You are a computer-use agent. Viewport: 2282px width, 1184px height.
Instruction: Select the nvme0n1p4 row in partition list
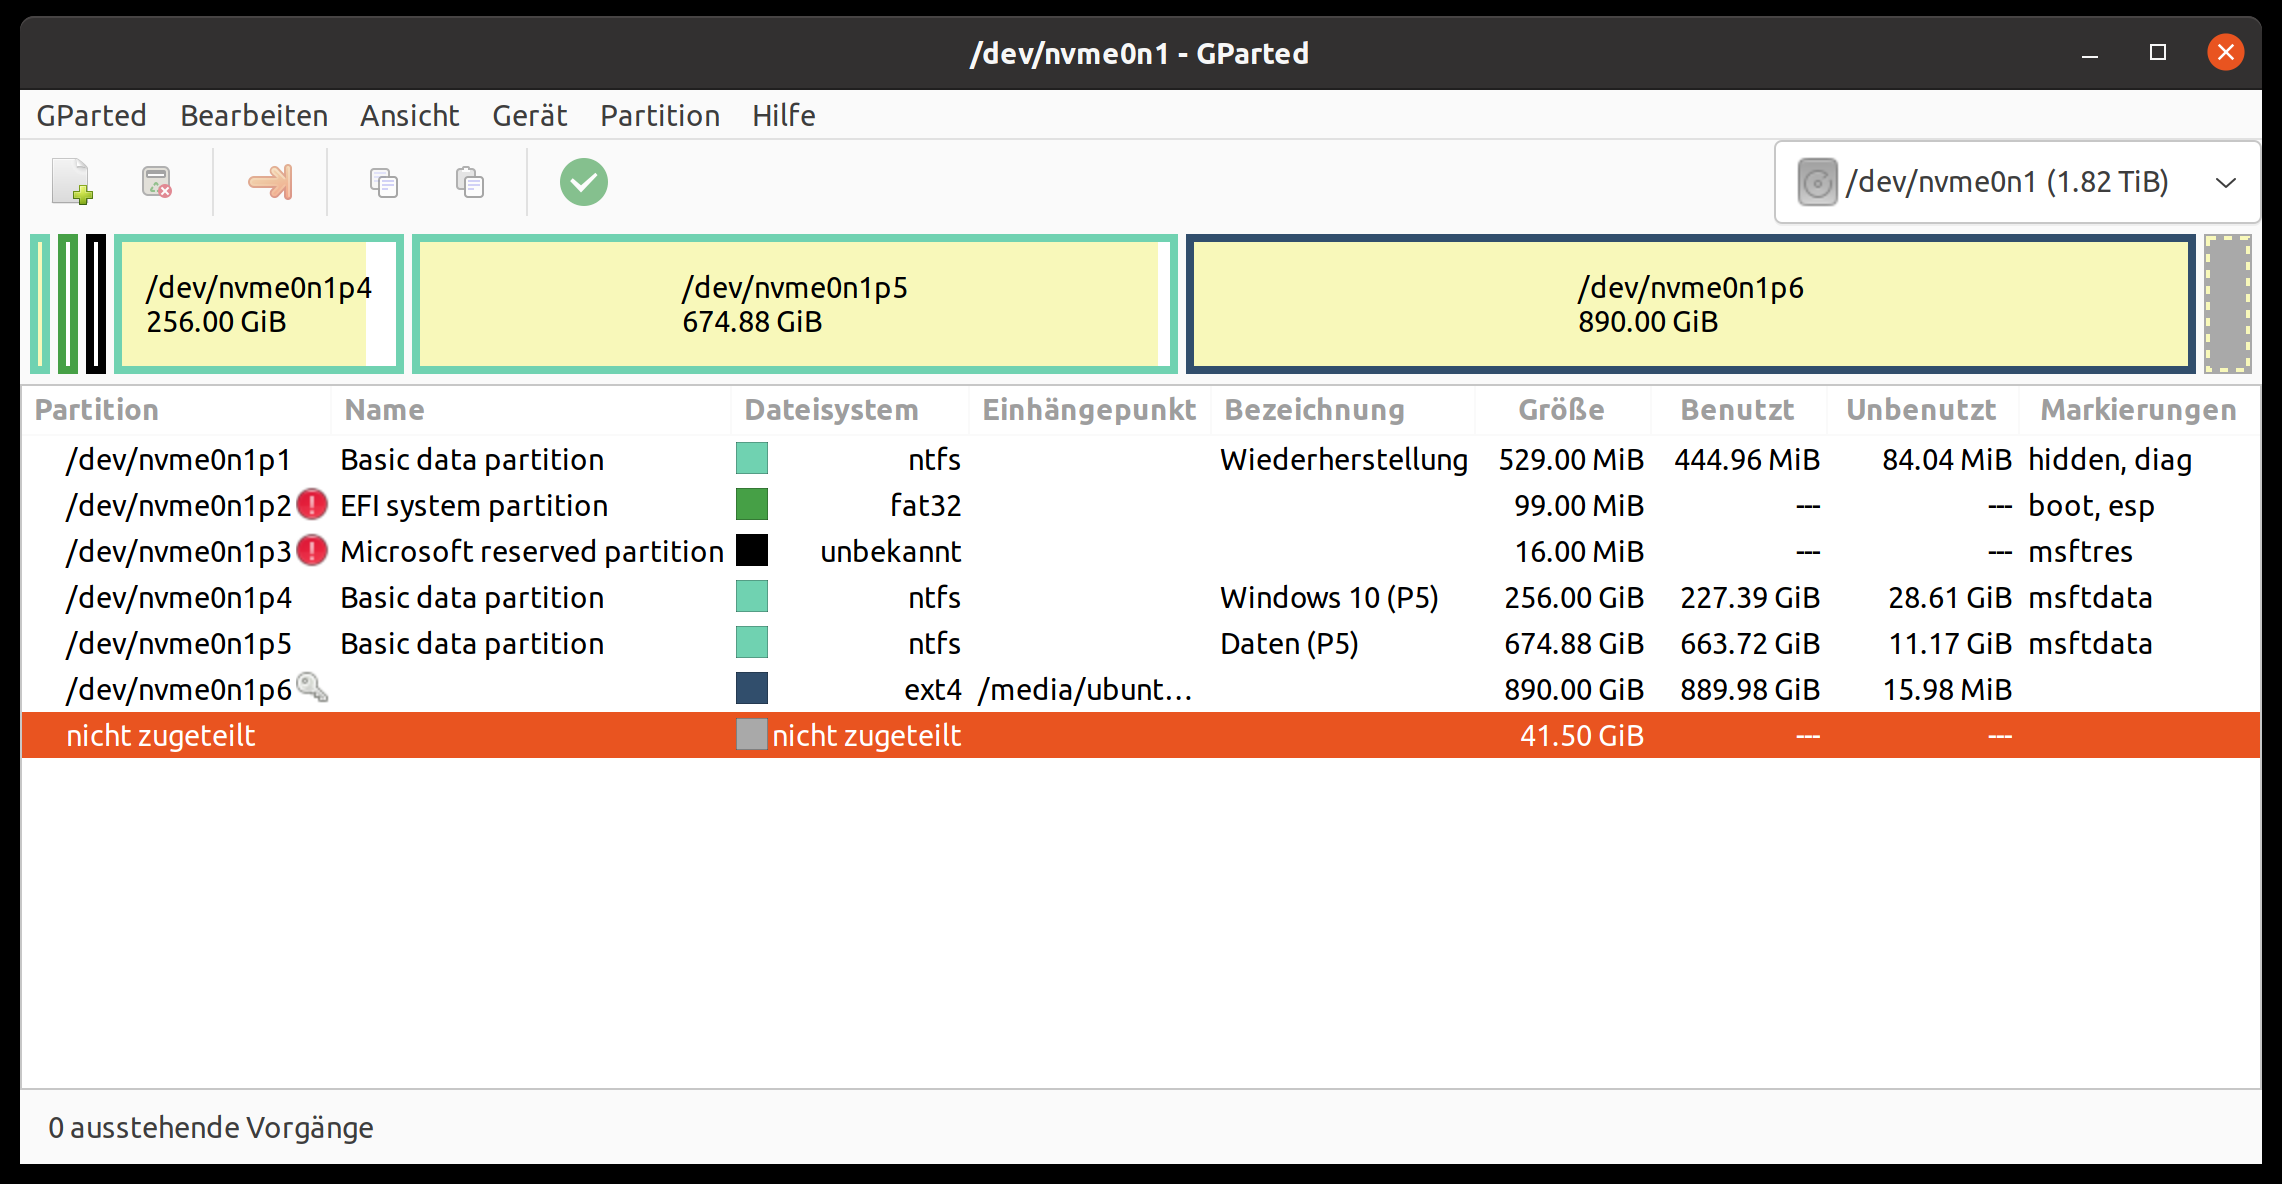pos(180,598)
